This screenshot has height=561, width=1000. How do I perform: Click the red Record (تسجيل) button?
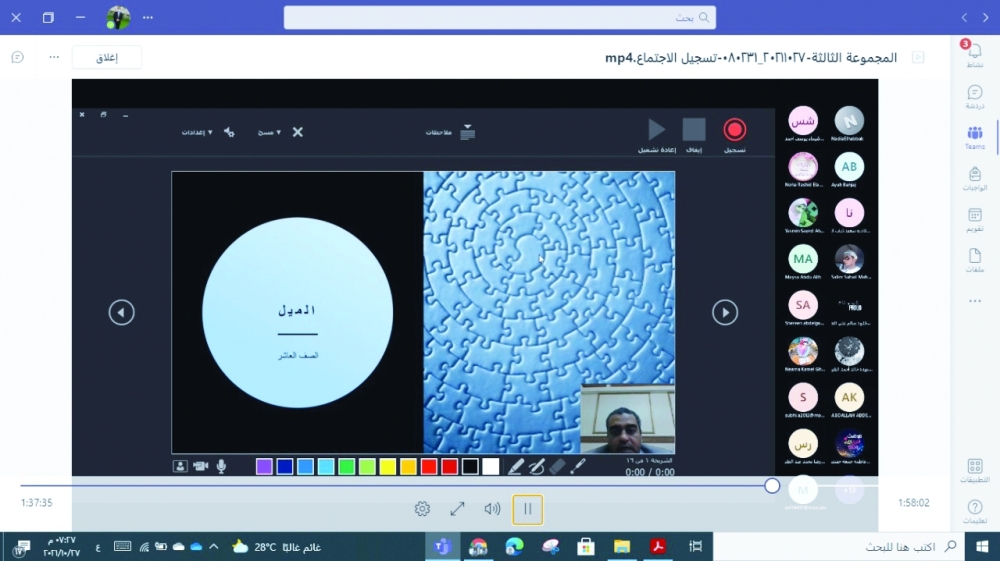[x=735, y=130]
